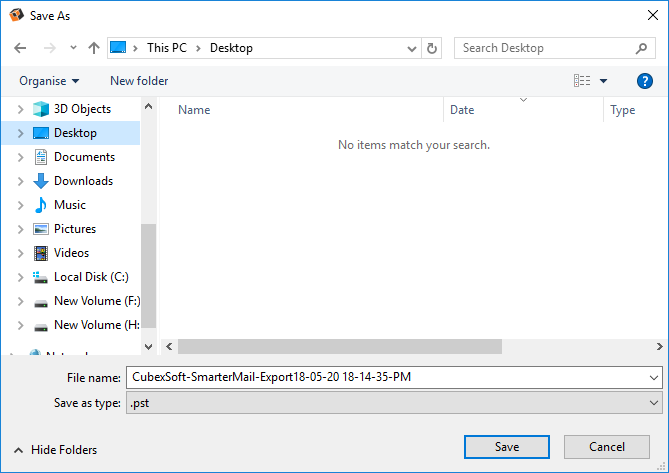Sort files by the Name column header
The height and width of the screenshot is (473, 669).
194,110
